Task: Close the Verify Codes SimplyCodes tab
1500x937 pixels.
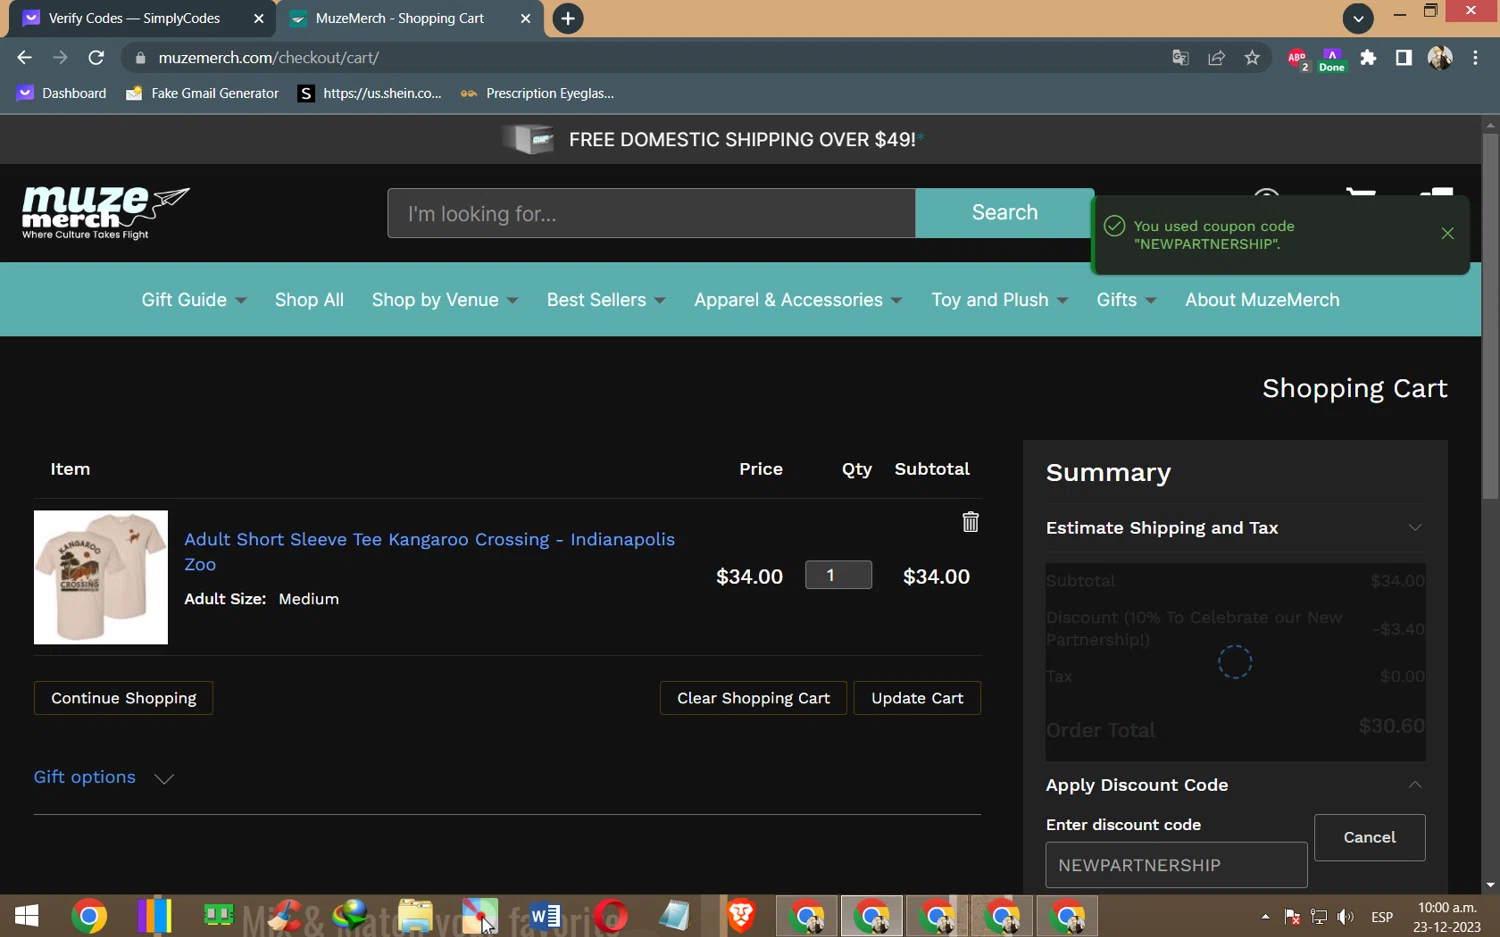Action: coord(258,18)
